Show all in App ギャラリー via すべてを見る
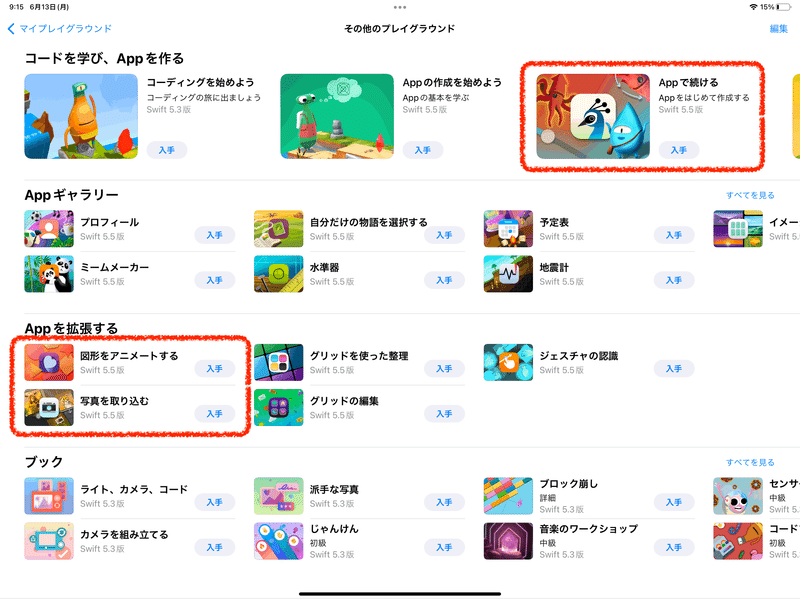Screen dimensions: 800x600 tap(750, 195)
